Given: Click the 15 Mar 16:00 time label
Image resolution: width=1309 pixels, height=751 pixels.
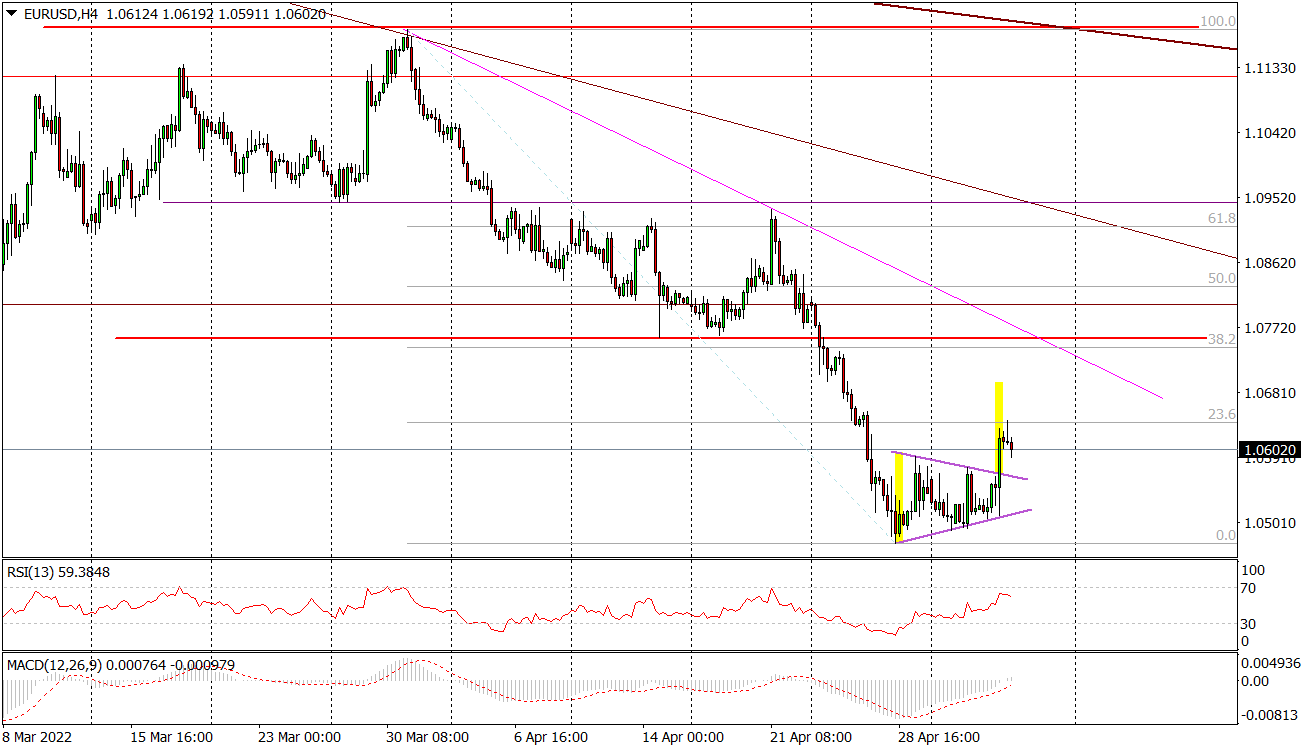Looking at the screenshot, I should click(172, 738).
